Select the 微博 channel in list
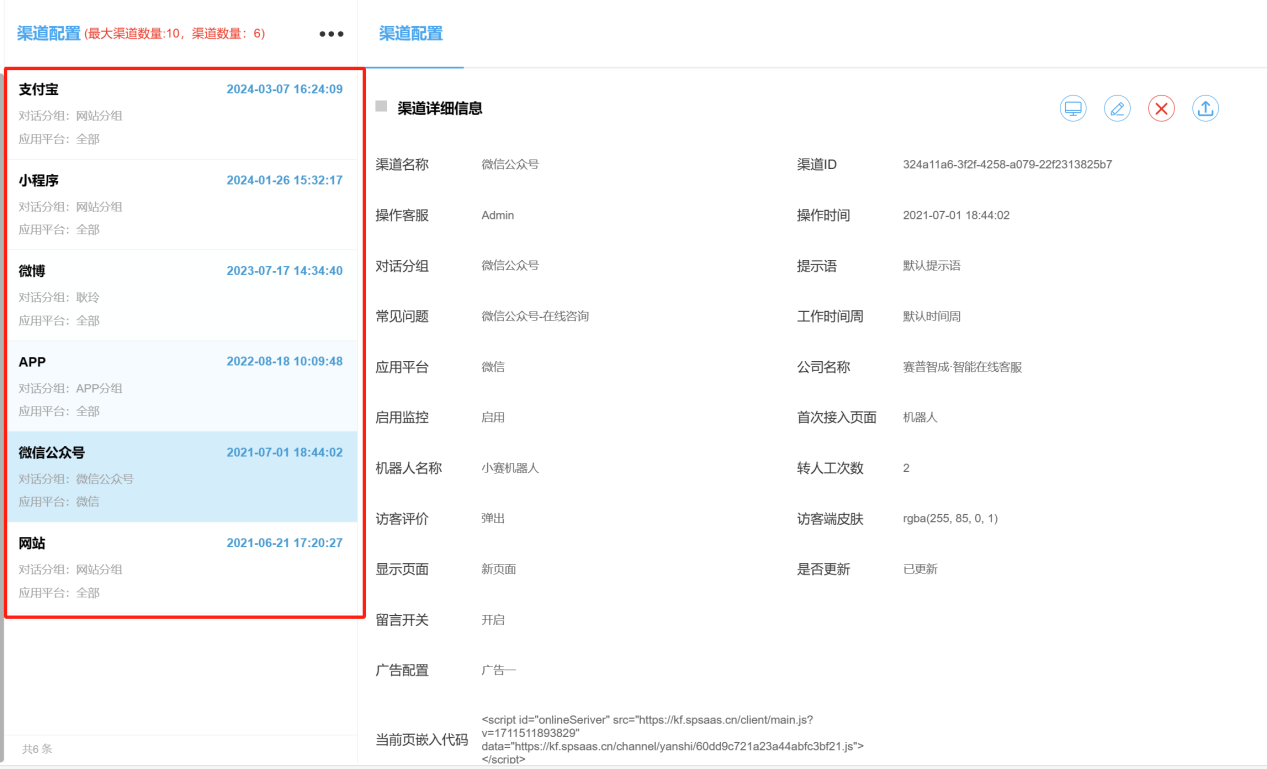This screenshot has height=769, width=1267. [x=182, y=296]
